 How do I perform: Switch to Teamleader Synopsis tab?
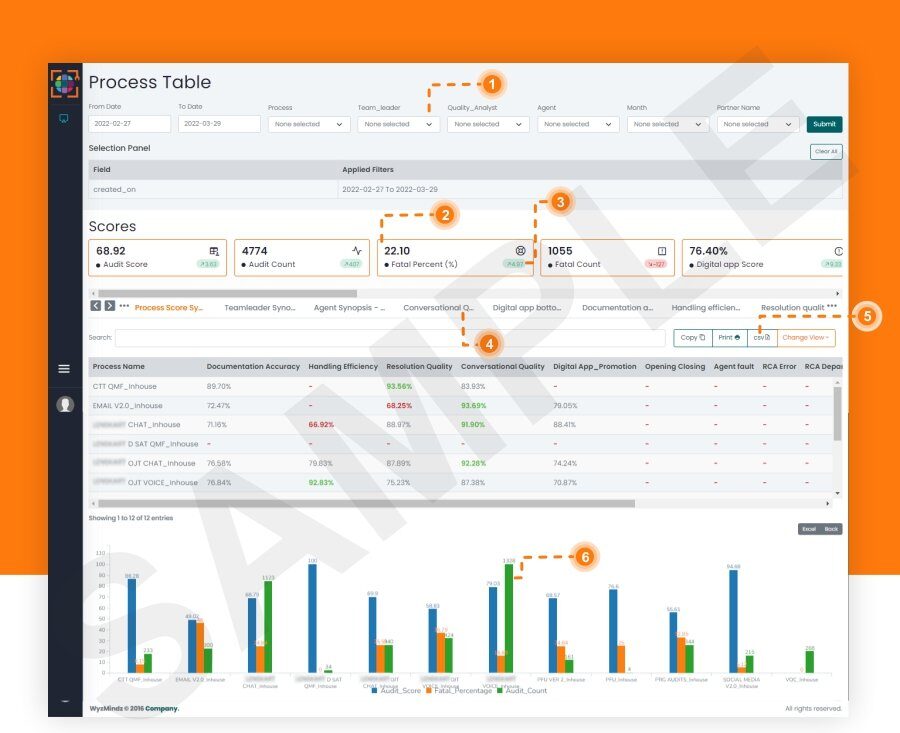[259, 308]
